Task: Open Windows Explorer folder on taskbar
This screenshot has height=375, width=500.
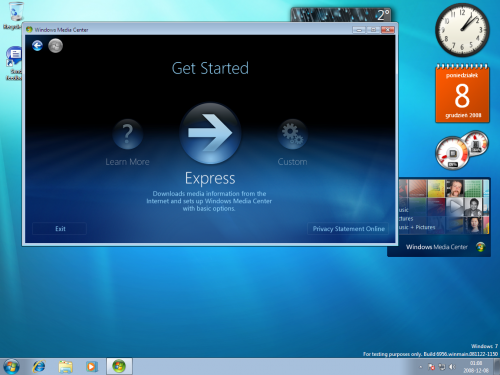Action: click(66, 366)
